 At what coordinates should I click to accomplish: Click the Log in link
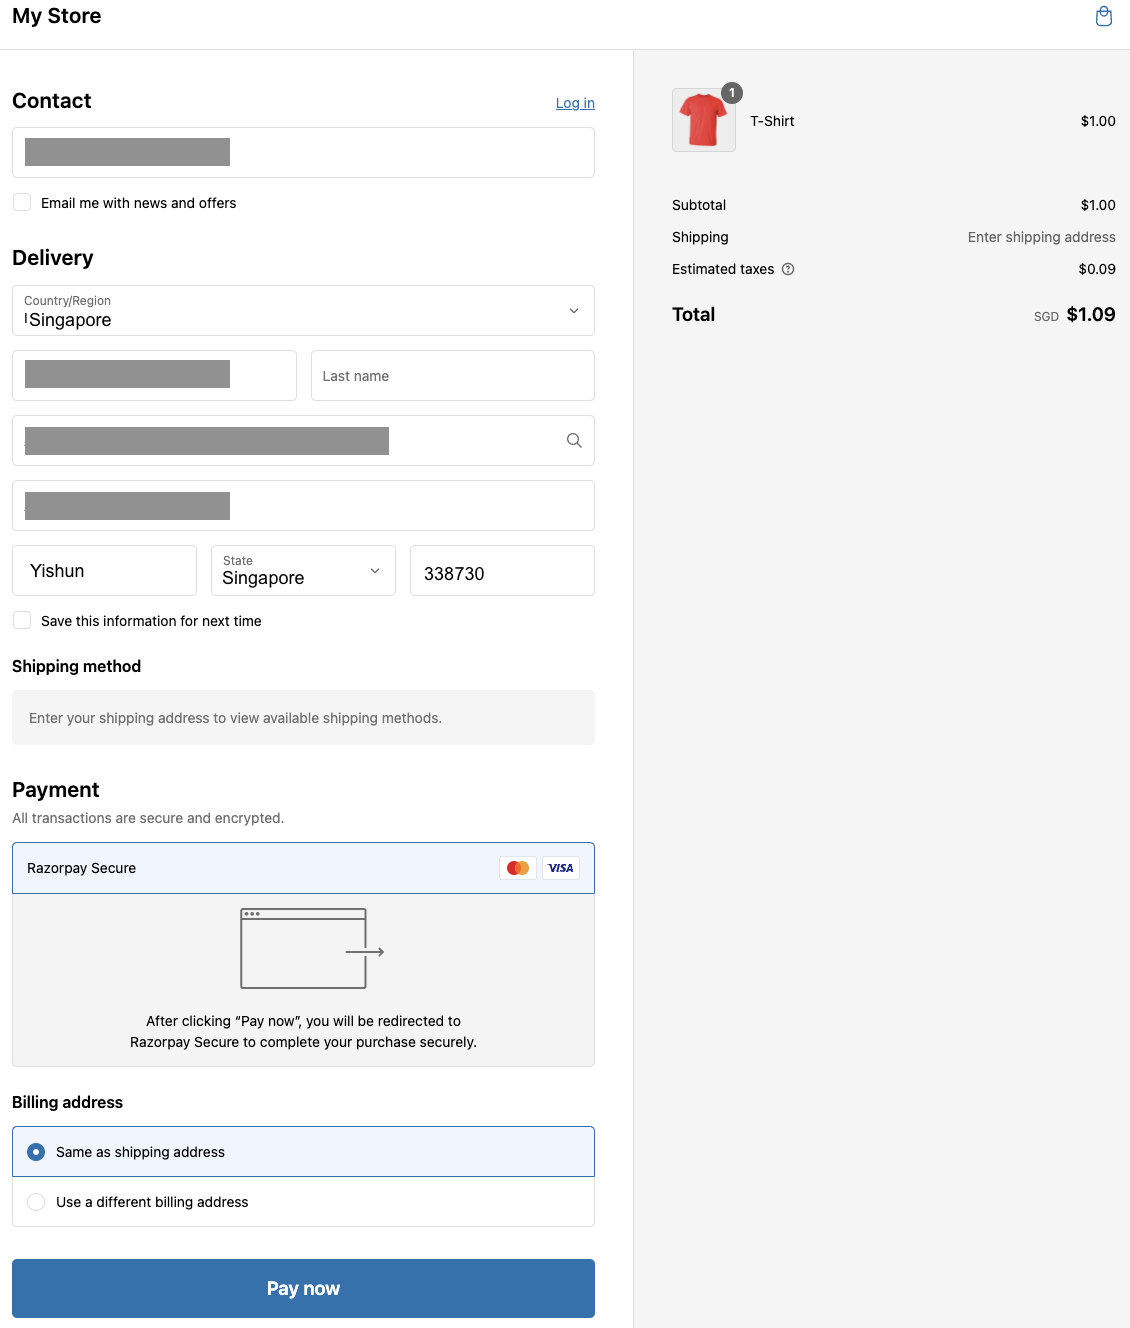click(x=575, y=103)
